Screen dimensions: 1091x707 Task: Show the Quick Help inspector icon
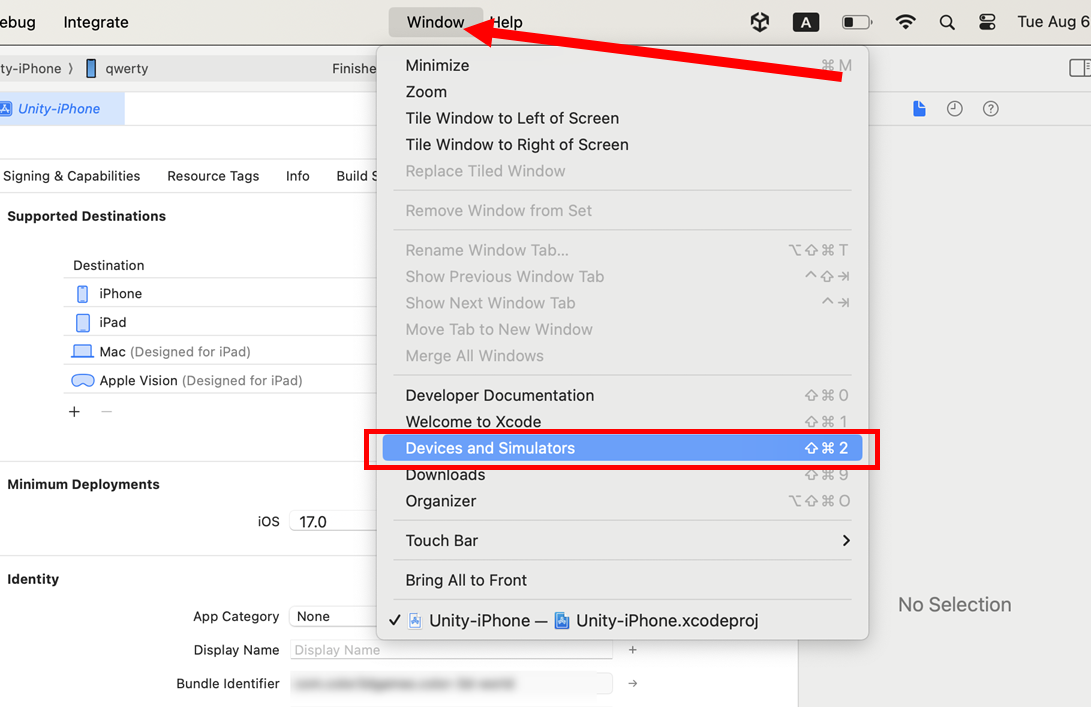click(991, 109)
